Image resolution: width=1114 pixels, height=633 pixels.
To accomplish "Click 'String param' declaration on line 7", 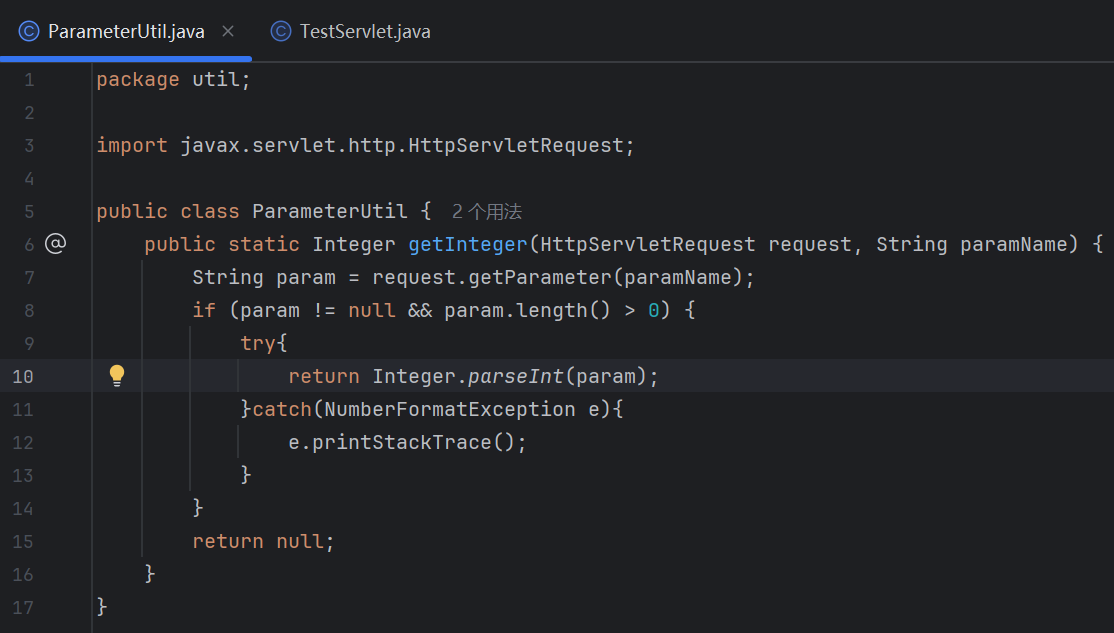I will (x=264, y=278).
